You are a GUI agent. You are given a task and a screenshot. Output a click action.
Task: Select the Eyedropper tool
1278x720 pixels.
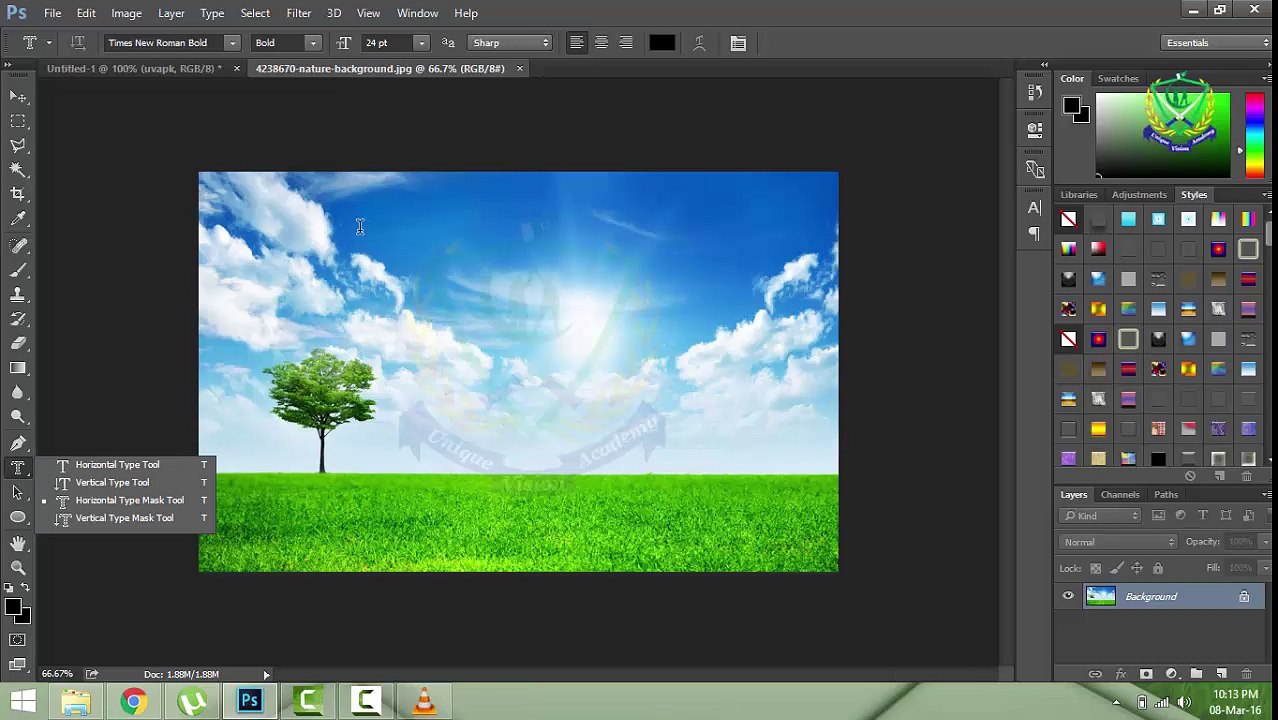tap(18, 219)
